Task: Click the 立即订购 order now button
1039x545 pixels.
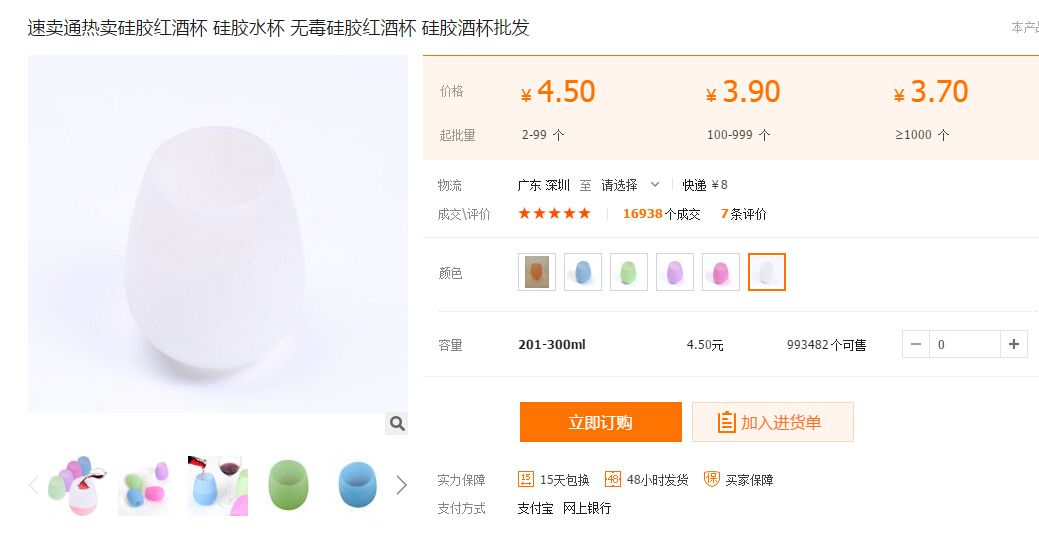Action: click(600, 422)
